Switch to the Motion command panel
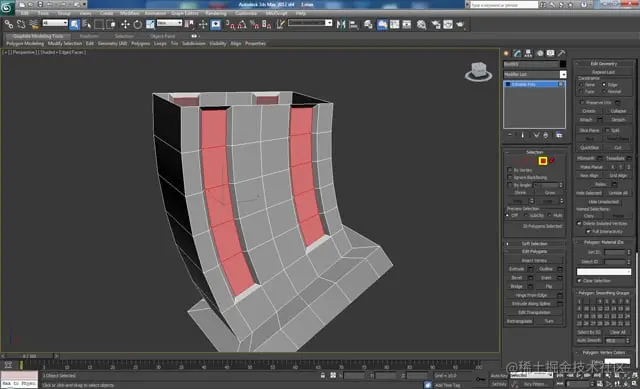Image resolution: width=640 pixels, height=389 pixels. pyautogui.click(x=540, y=53)
